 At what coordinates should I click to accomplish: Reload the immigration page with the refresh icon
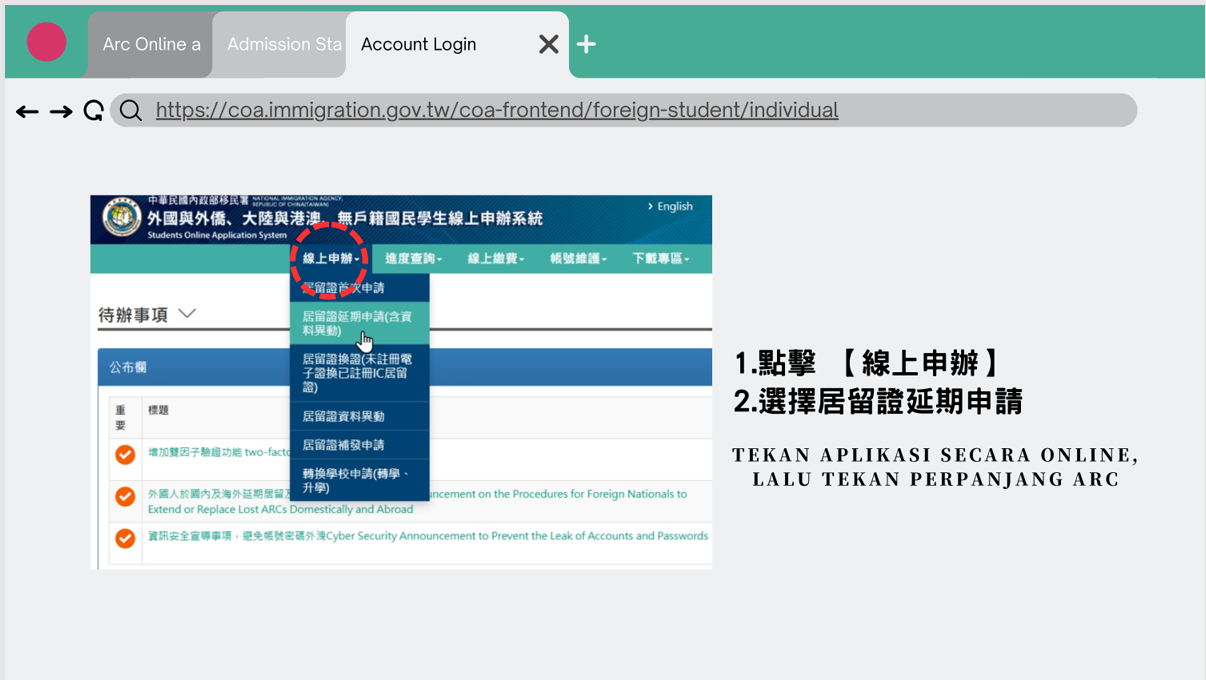[x=93, y=110]
